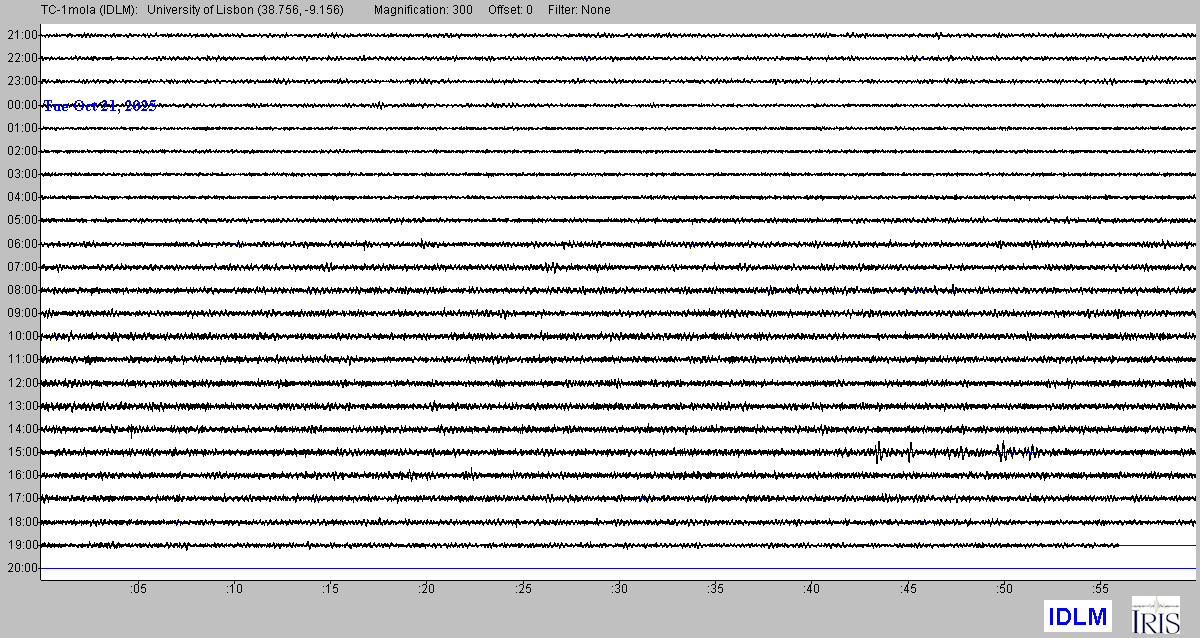
Task: Click the :55 minute axis label
Action: tap(1100, 589)
